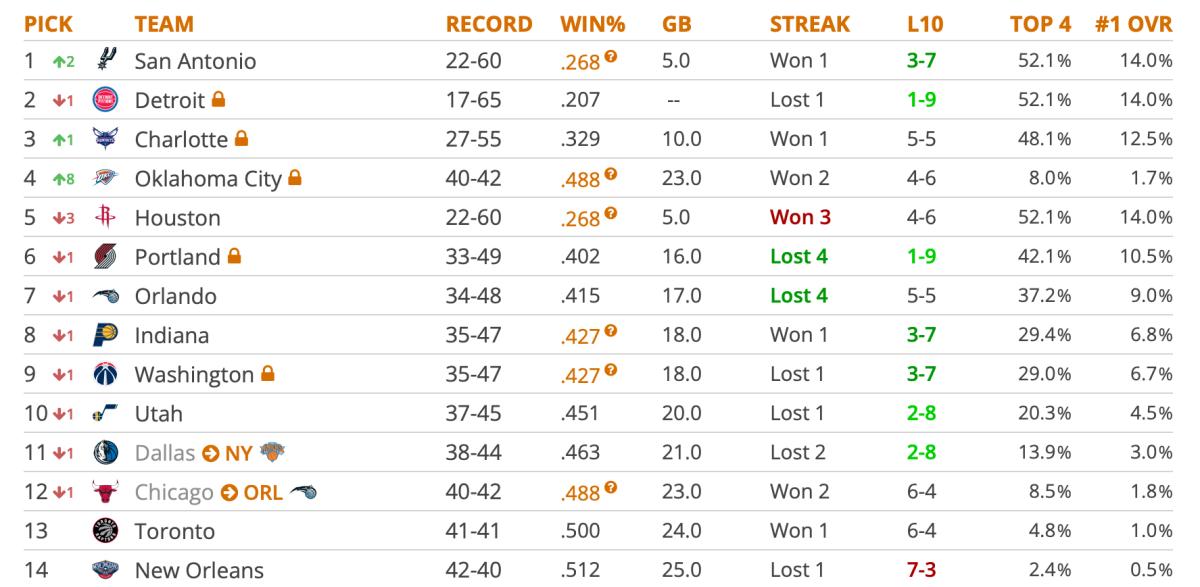The width and height of the screenshot is (1200, 587).
Task: Click the San Antonio Spurs logo
Action: tap(104, 61)
